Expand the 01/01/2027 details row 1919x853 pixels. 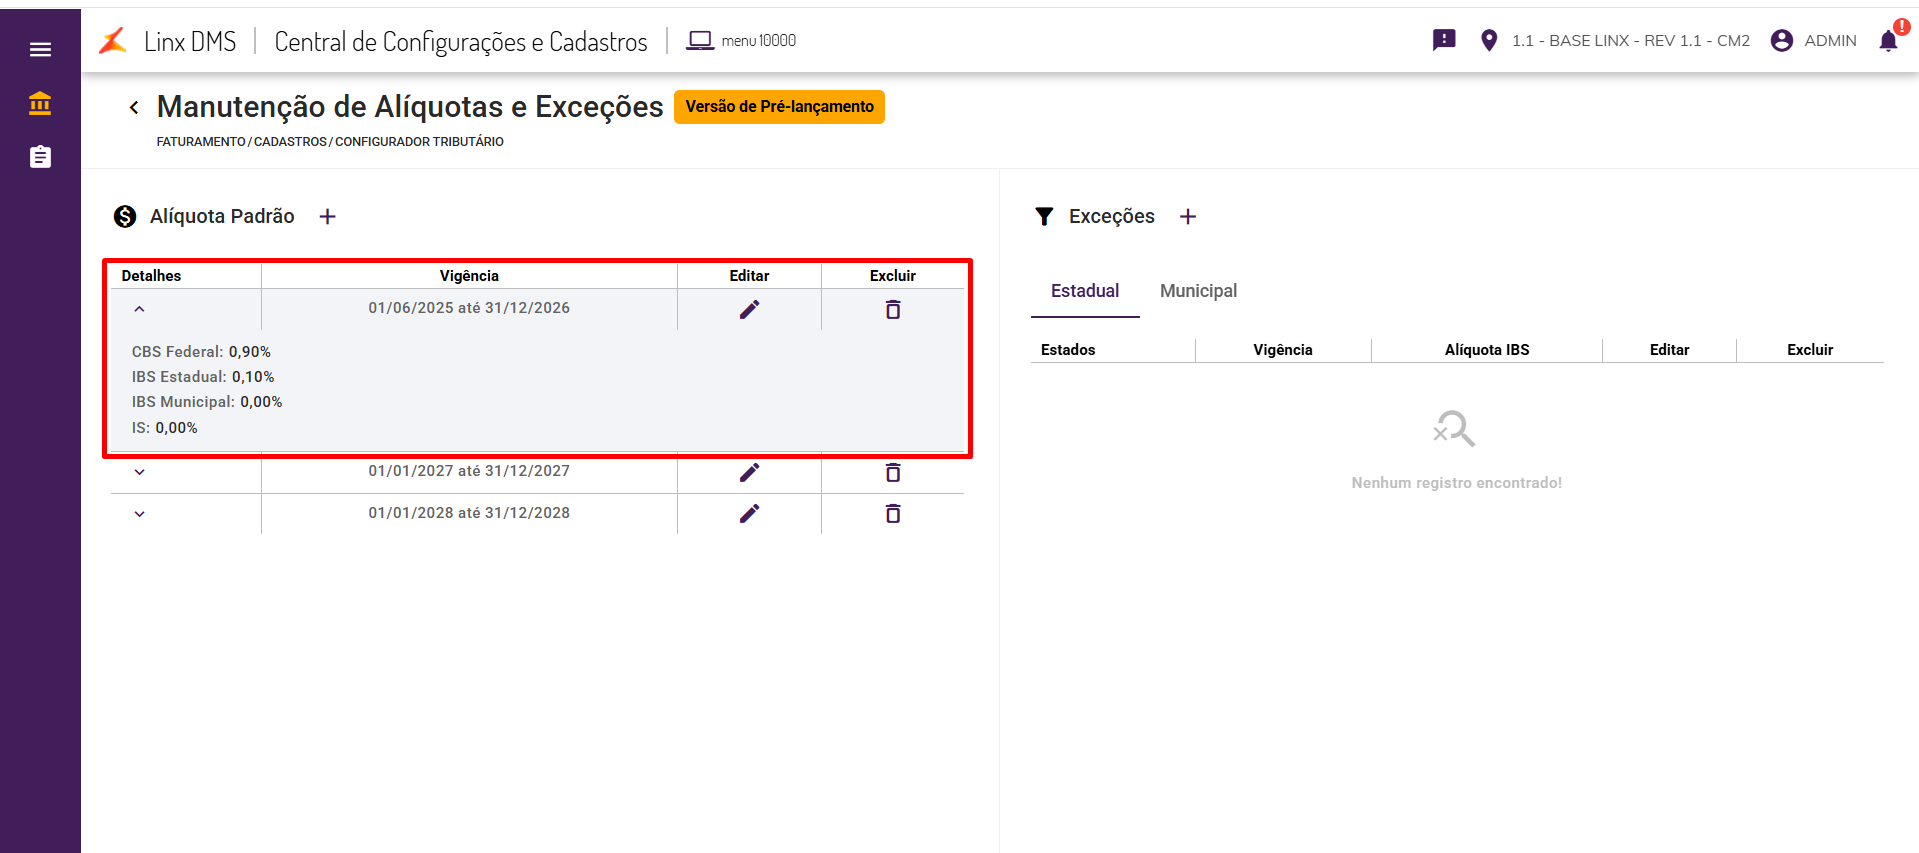pos(139,472)
